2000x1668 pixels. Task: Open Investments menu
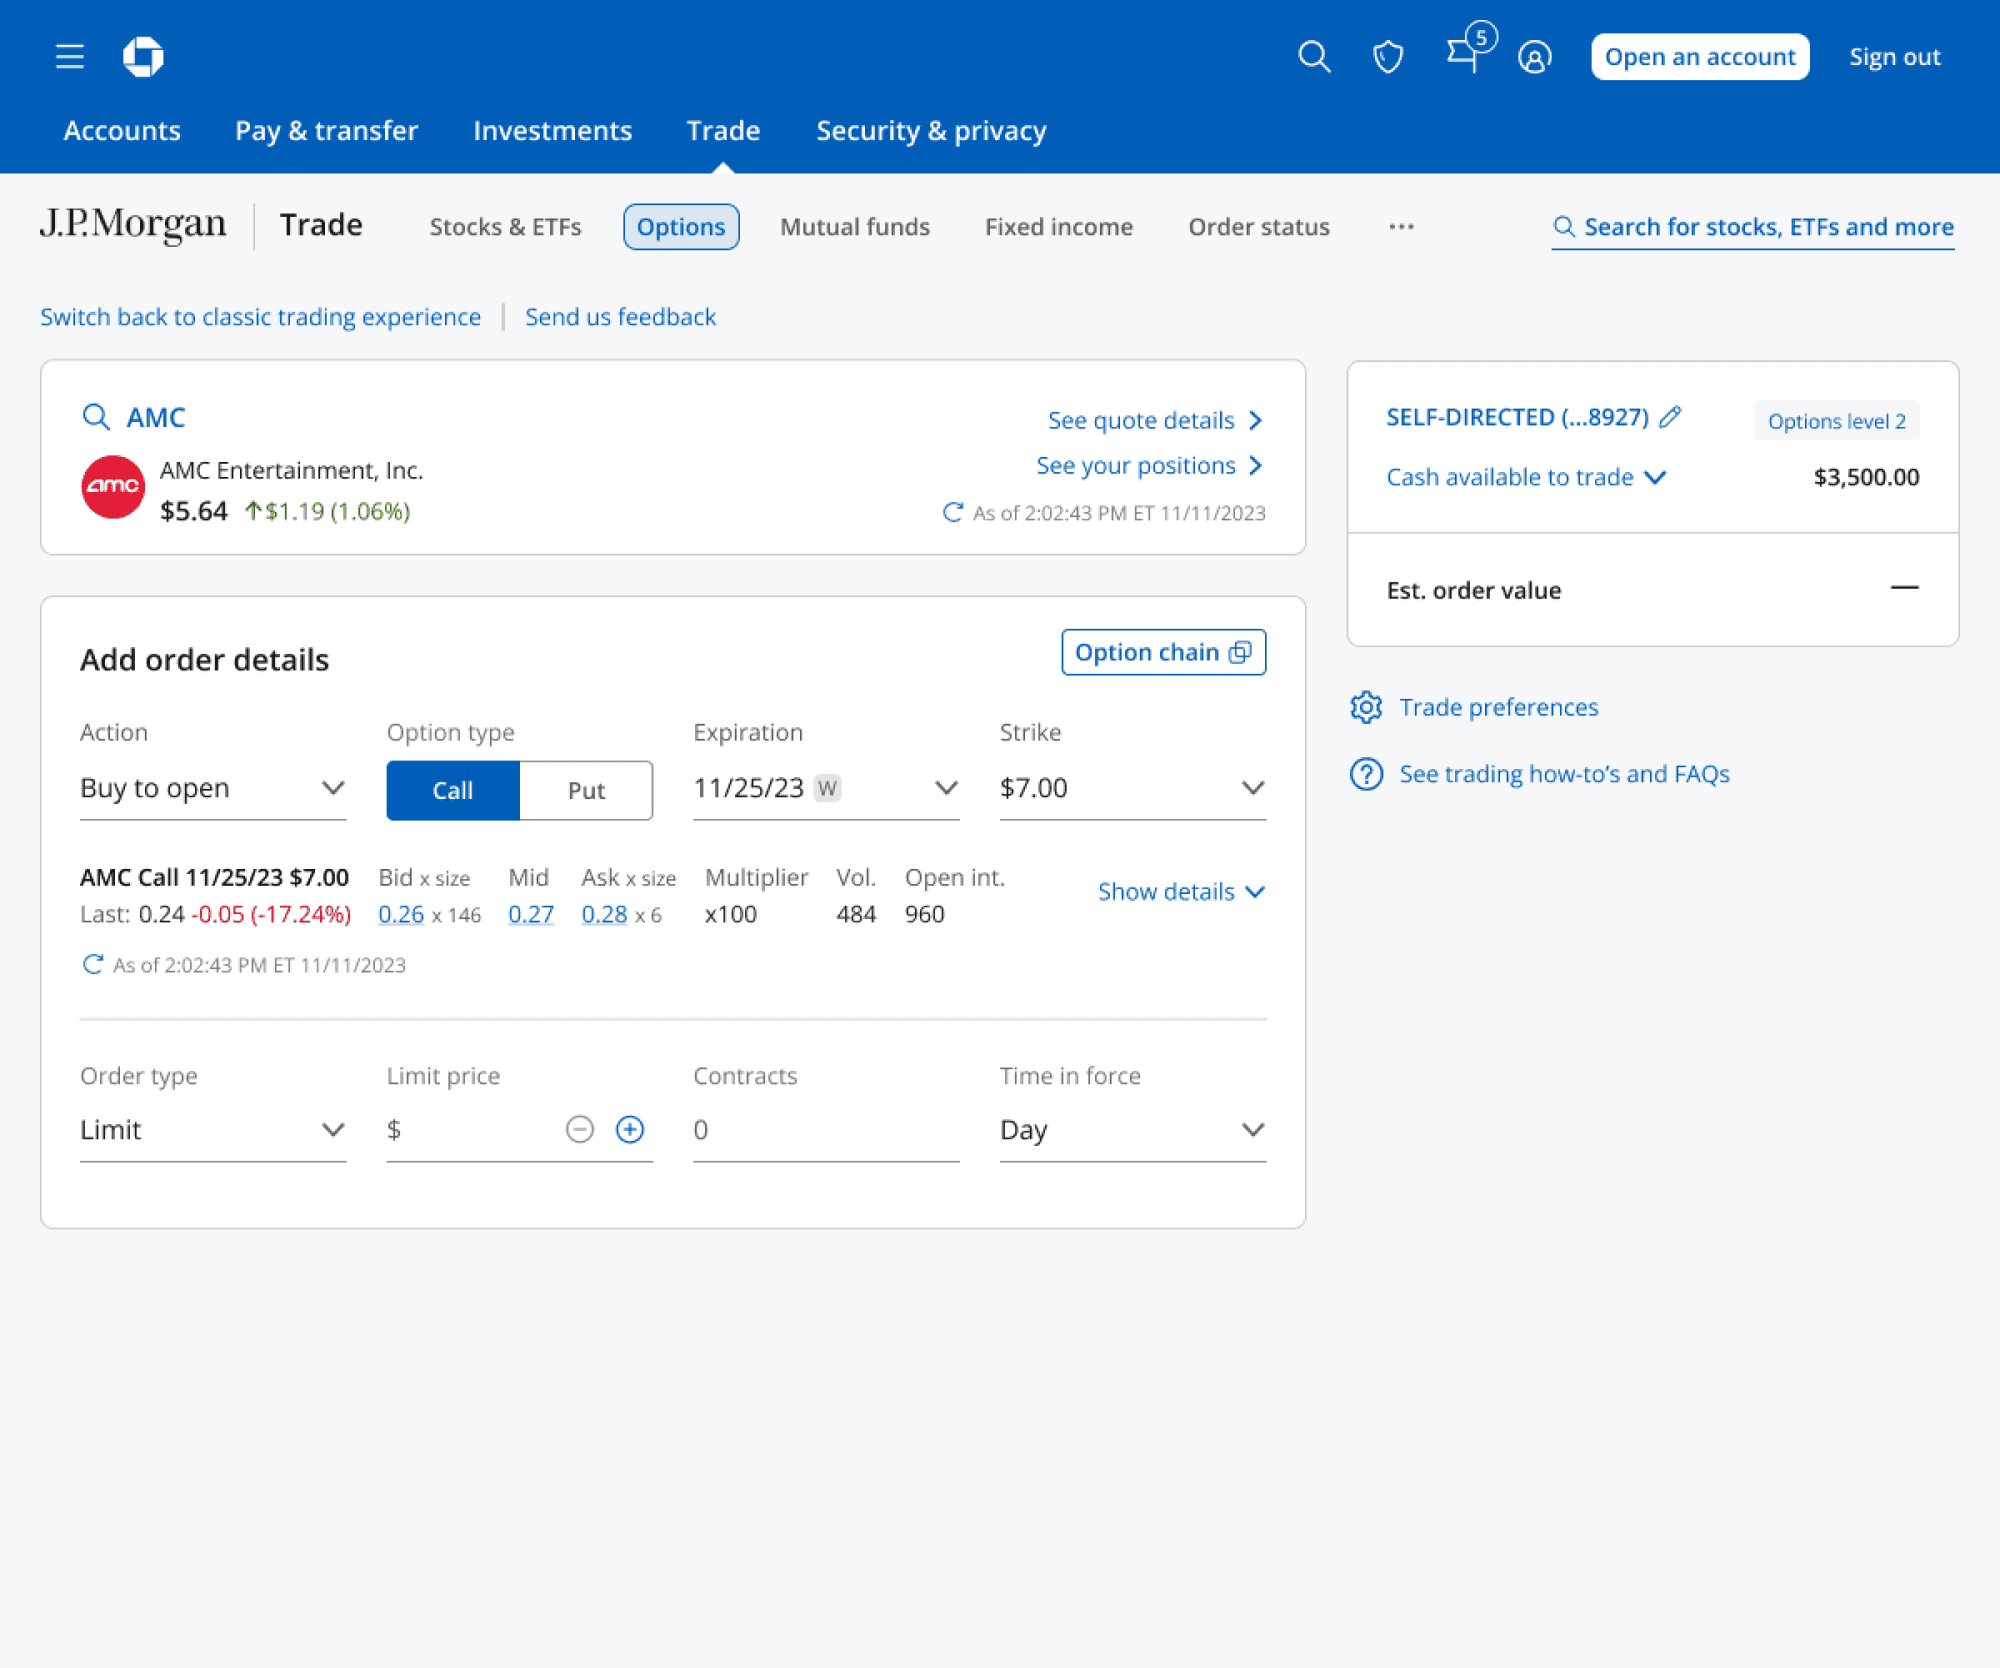(x=552, y=130)
